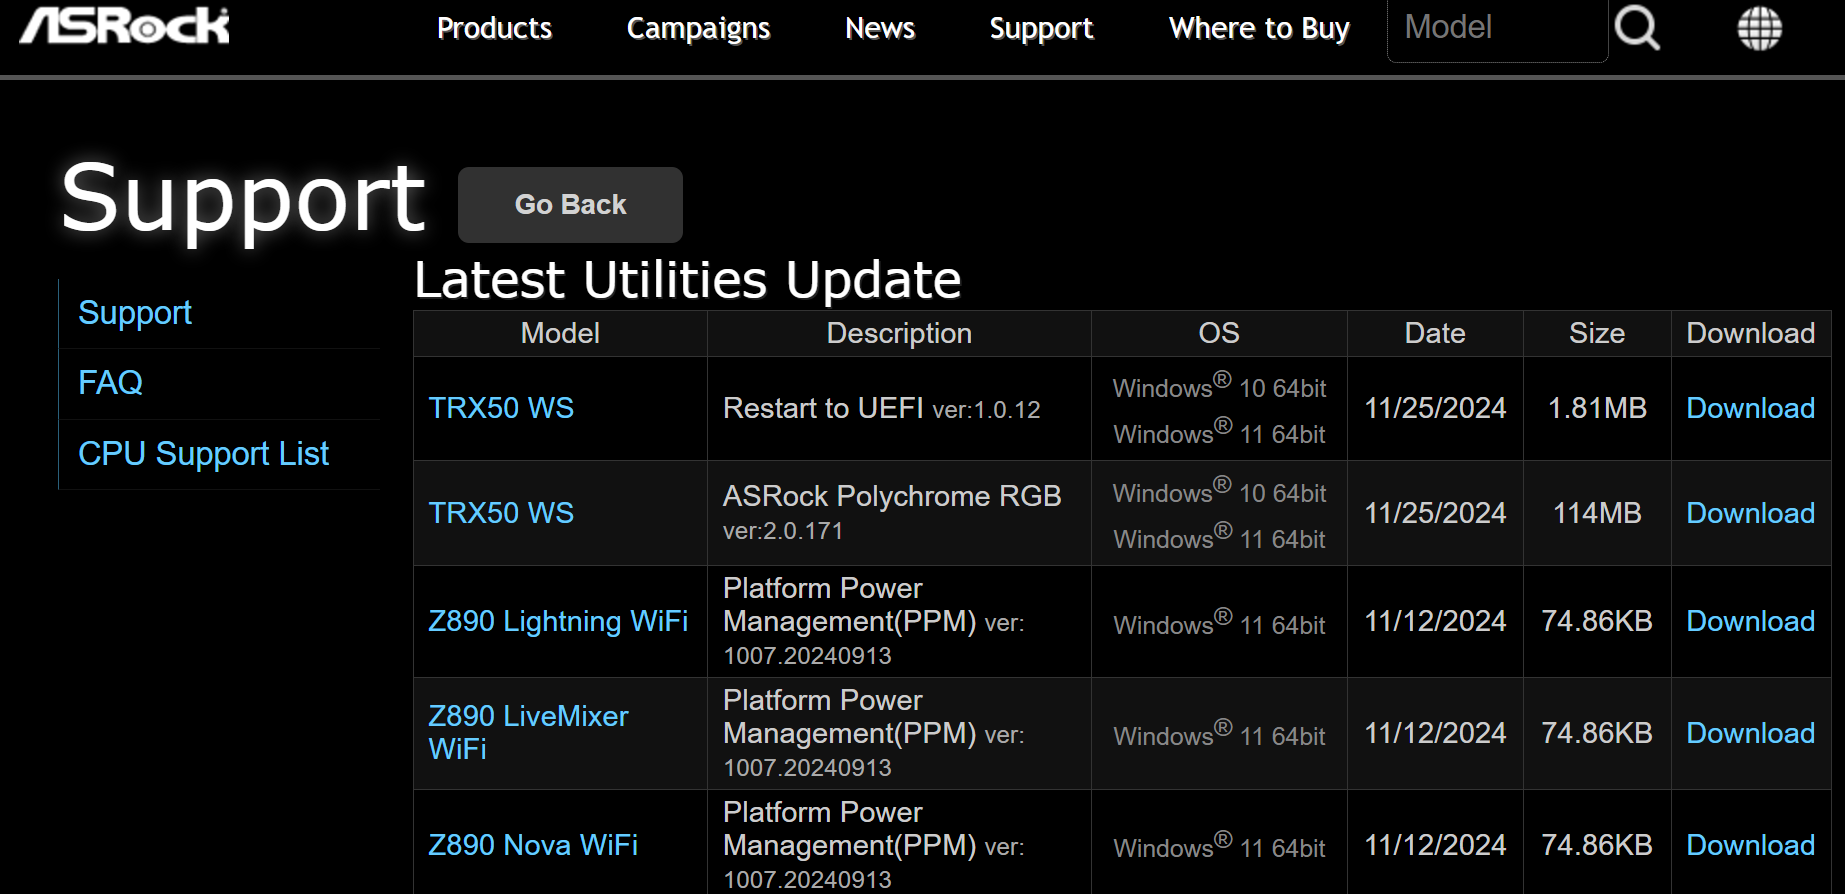Select Support in the sidebar

[135, 313]
